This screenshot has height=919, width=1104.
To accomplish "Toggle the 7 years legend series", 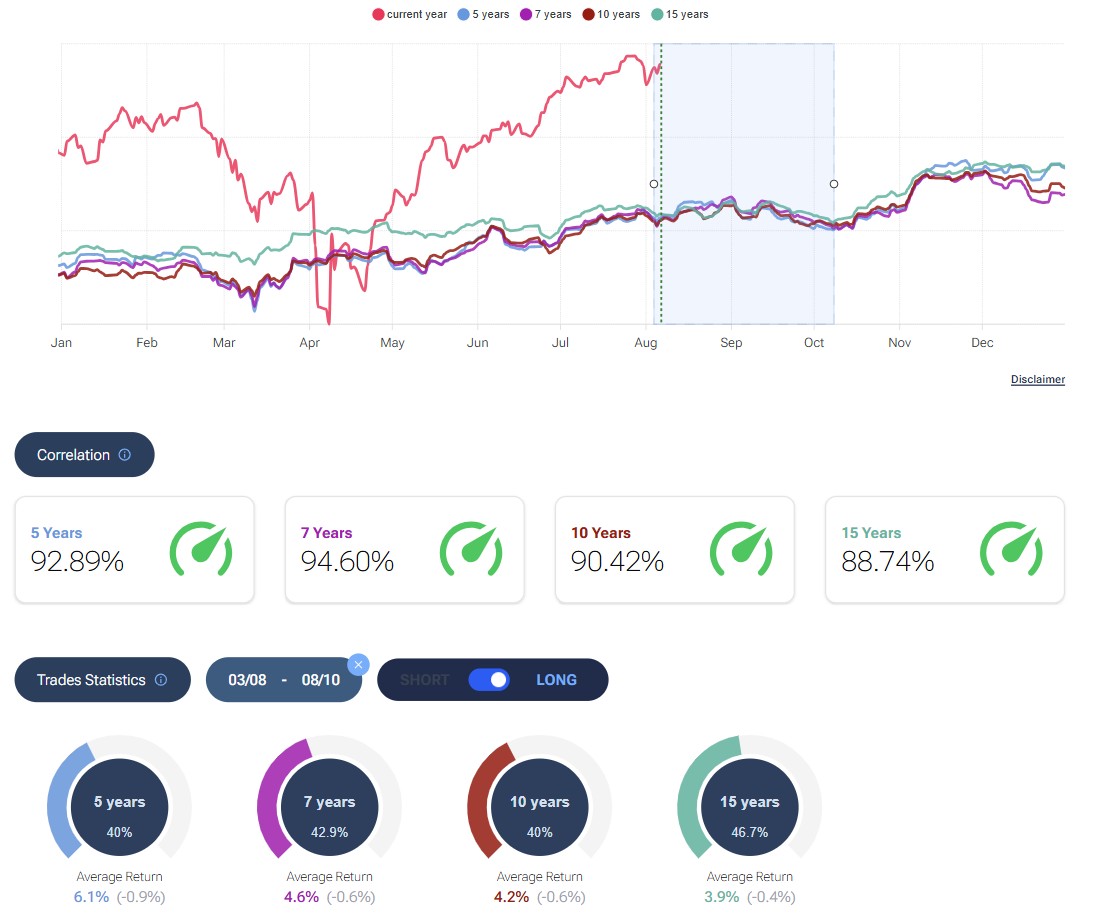I will tap(546, 14).
